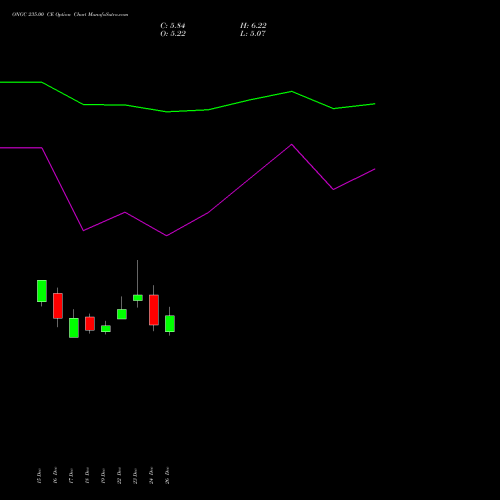Select the green candlestick for 26 Dec
This screenshot has height=500, width=500.
point(170,323)
